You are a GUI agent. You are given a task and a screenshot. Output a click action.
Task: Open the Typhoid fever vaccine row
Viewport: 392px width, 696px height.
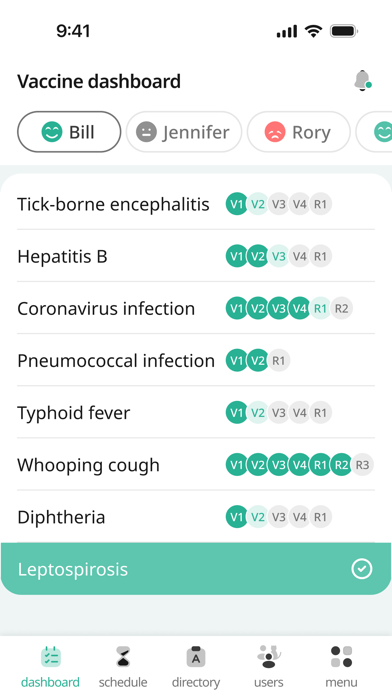(196, 412)
